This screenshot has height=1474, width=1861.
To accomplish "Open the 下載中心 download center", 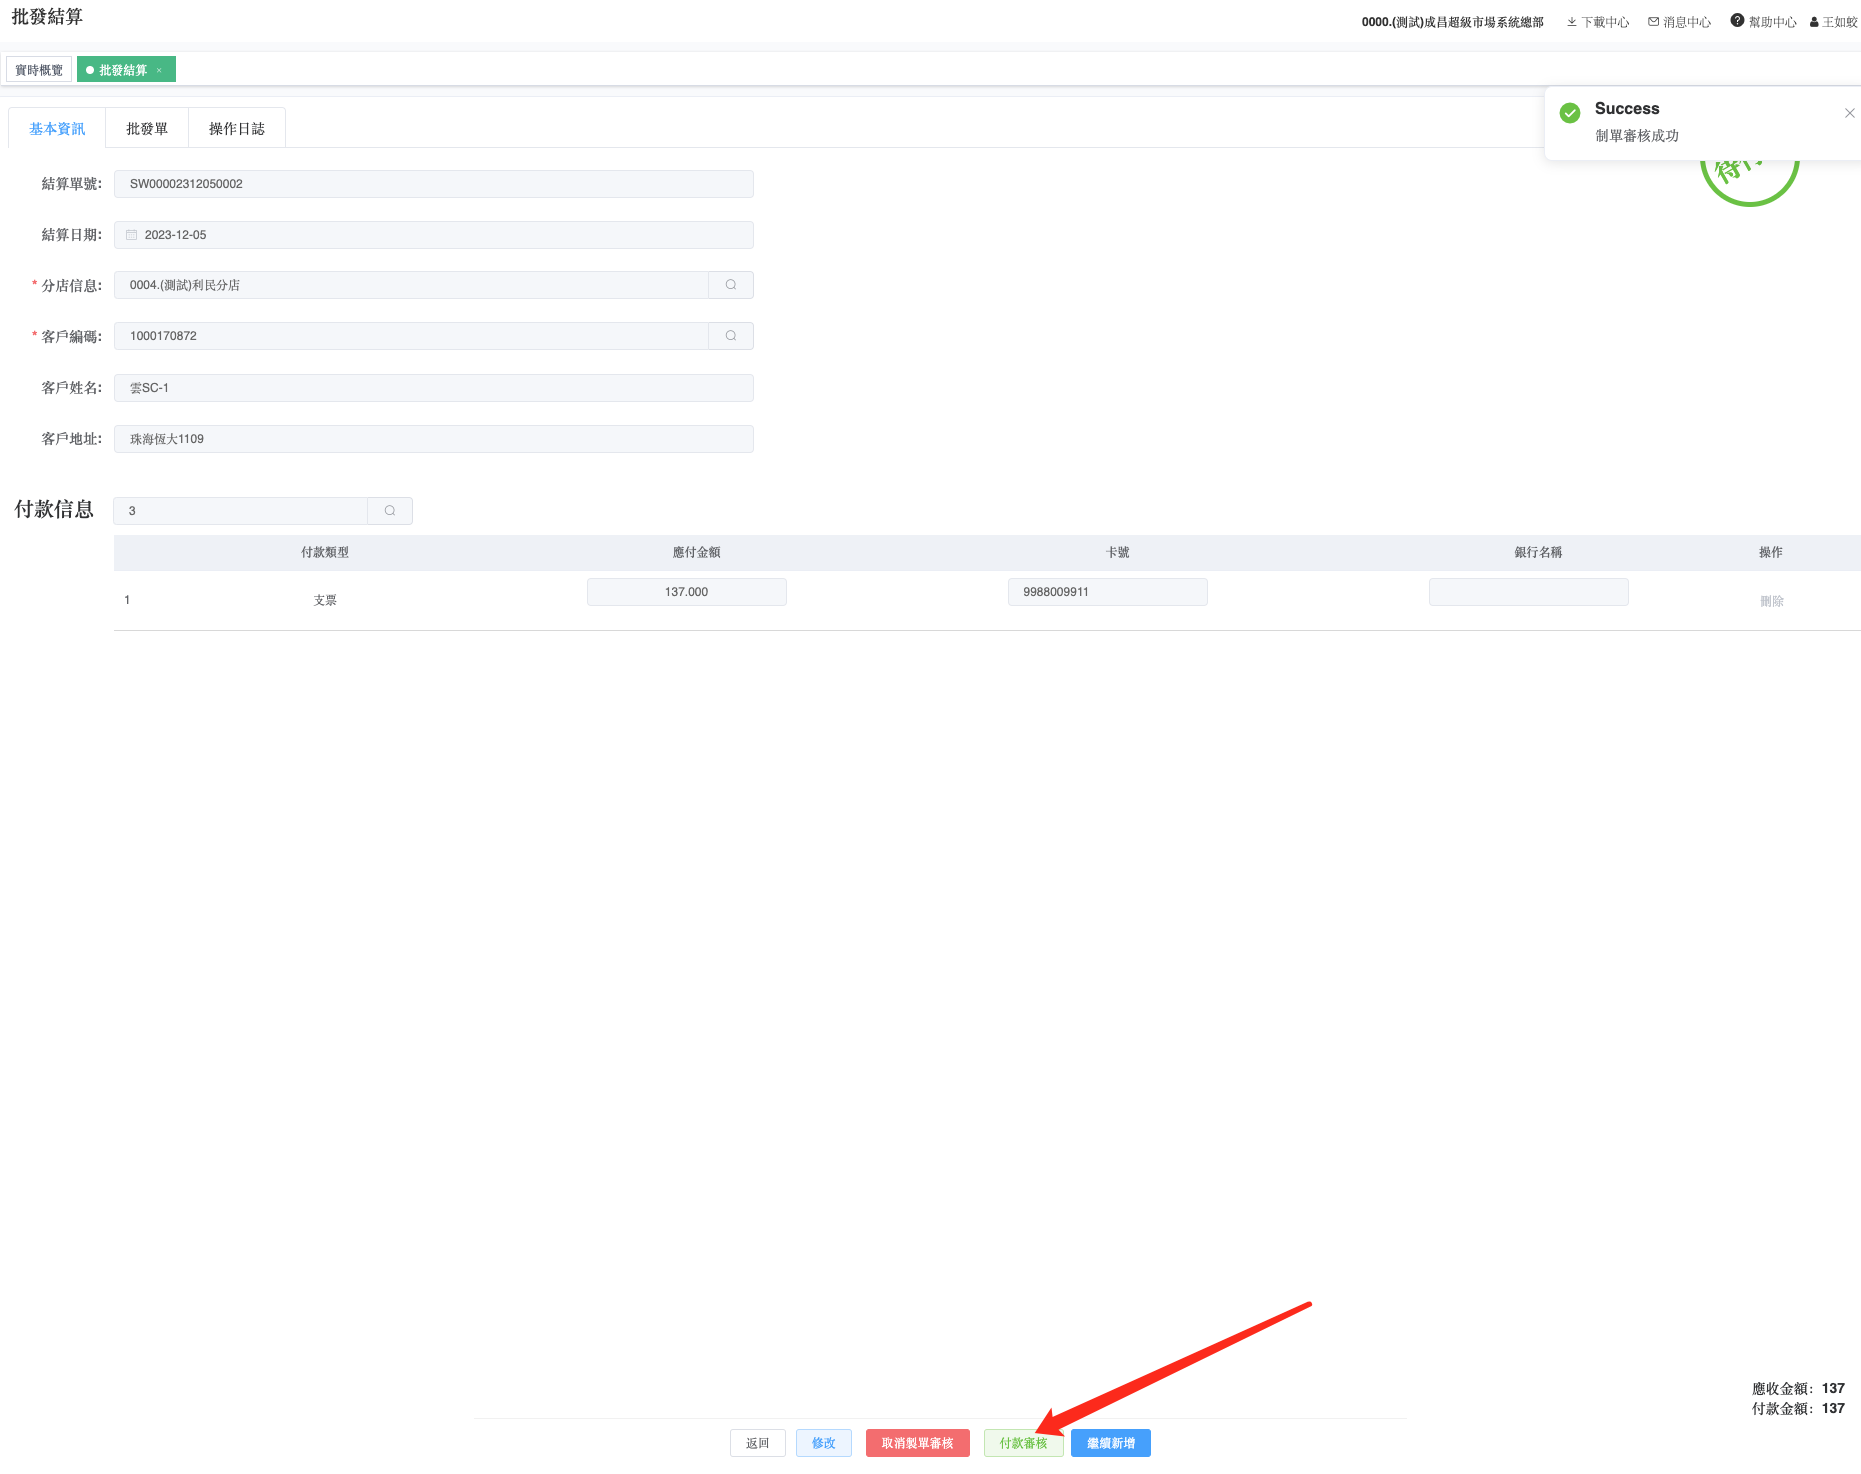I will coord(1598,22).
